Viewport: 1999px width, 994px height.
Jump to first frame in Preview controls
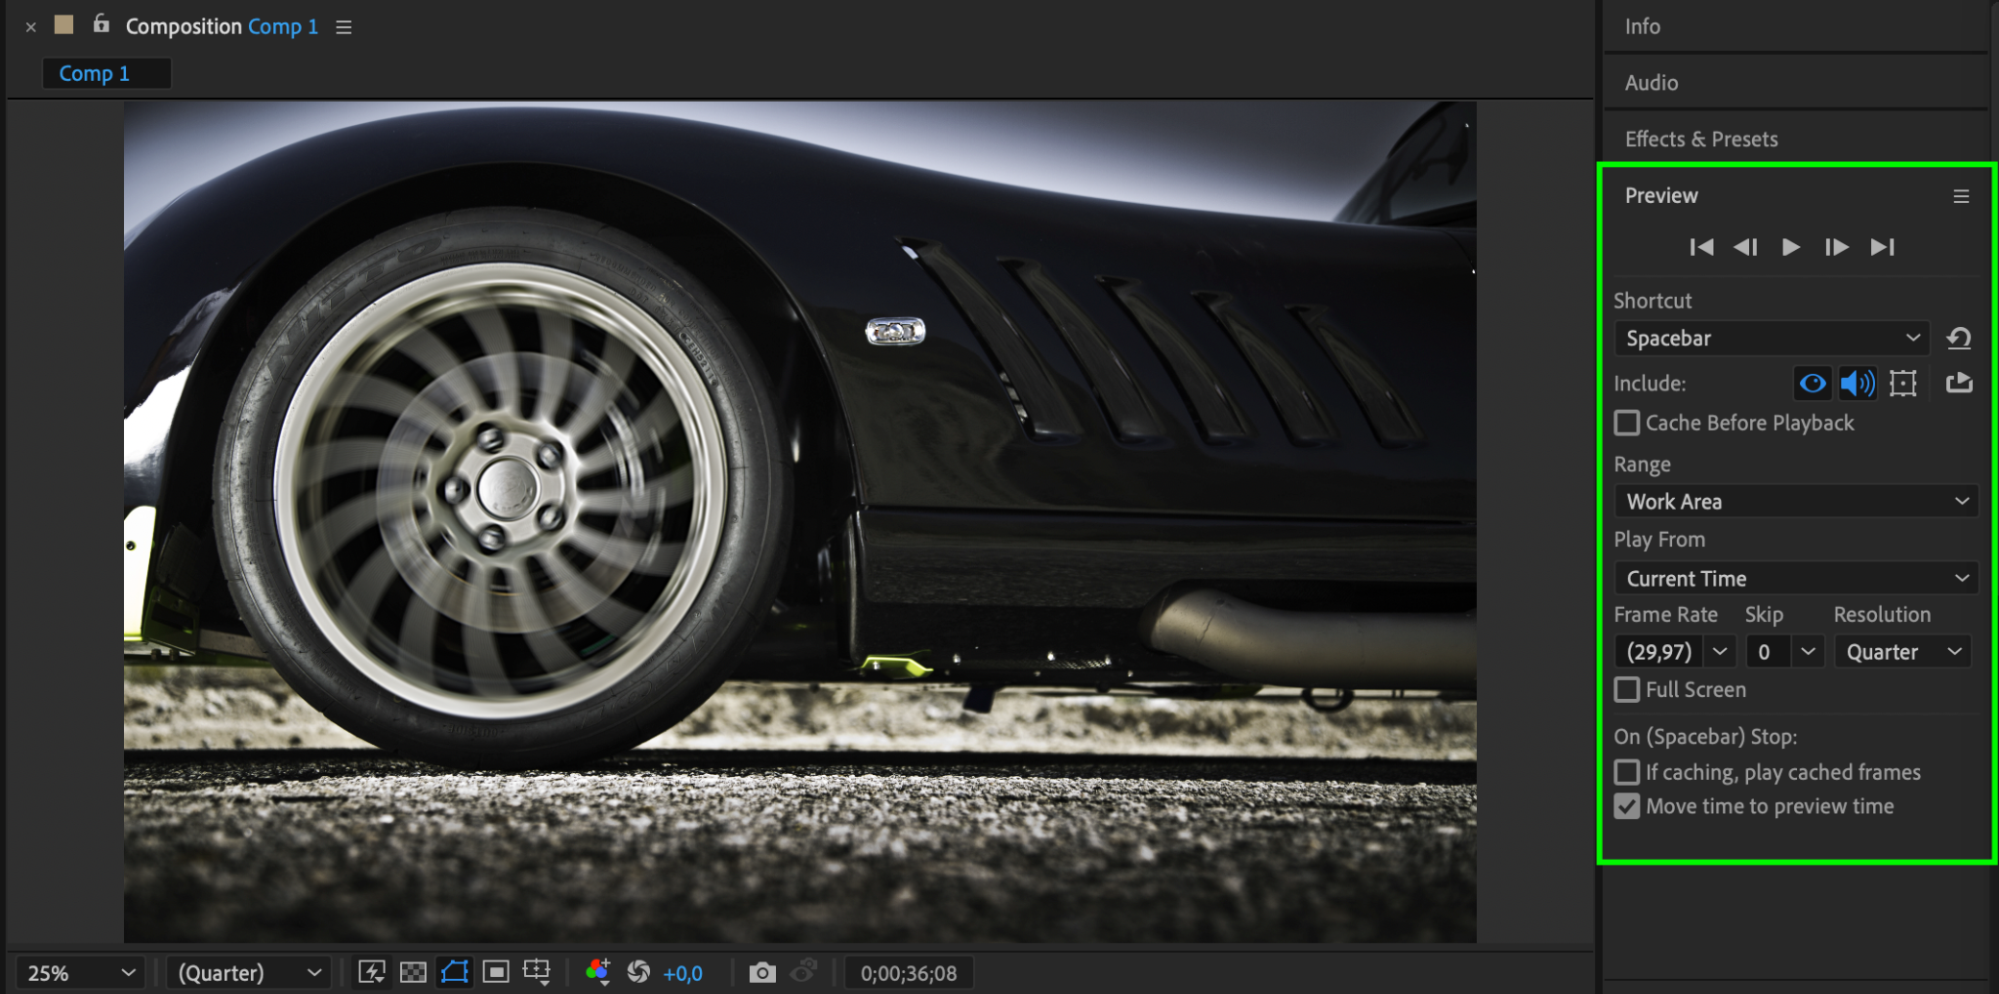pyautogui.click(x=1701, y=247)
